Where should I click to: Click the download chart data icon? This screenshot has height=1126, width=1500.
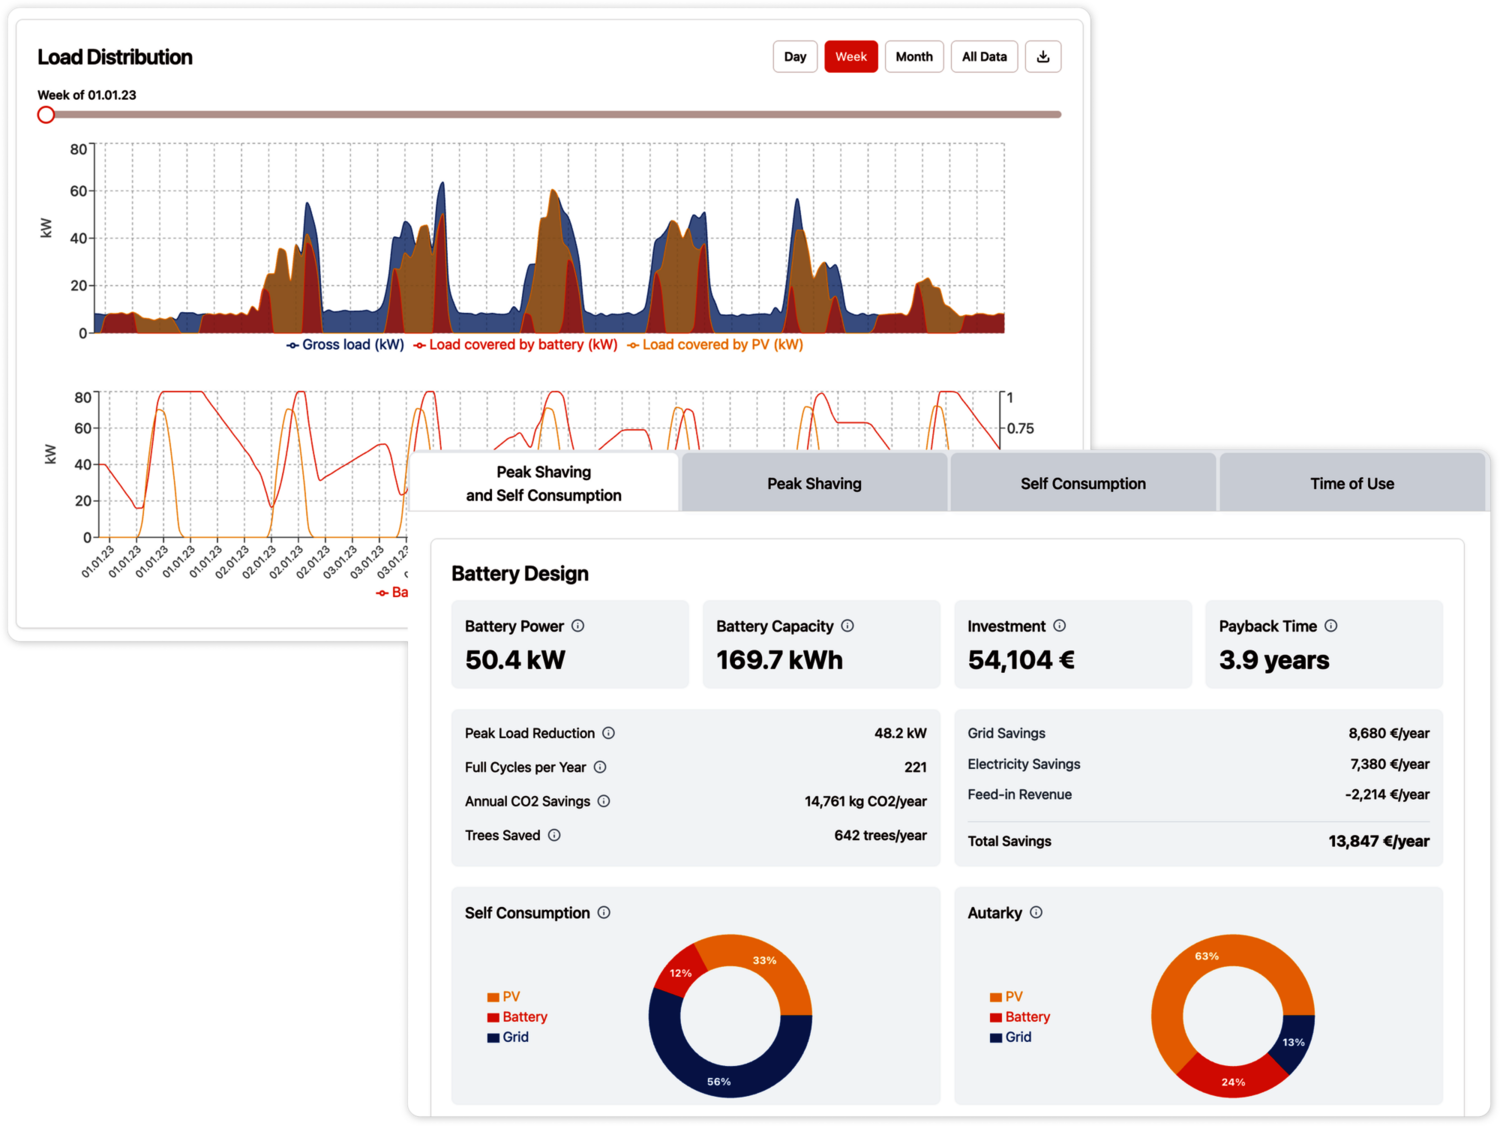(x=1042, y=57)
